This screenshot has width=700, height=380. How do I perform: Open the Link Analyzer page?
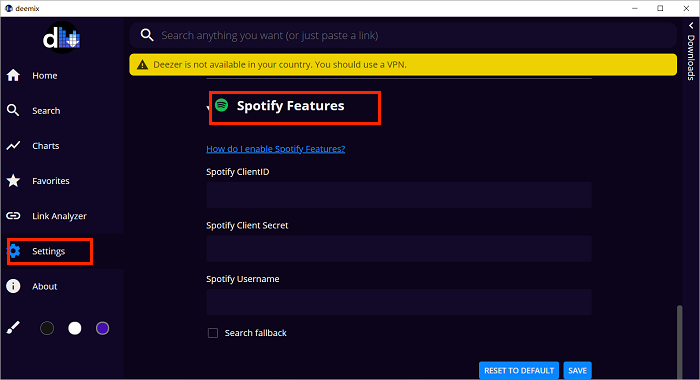(x=59, y=216)
